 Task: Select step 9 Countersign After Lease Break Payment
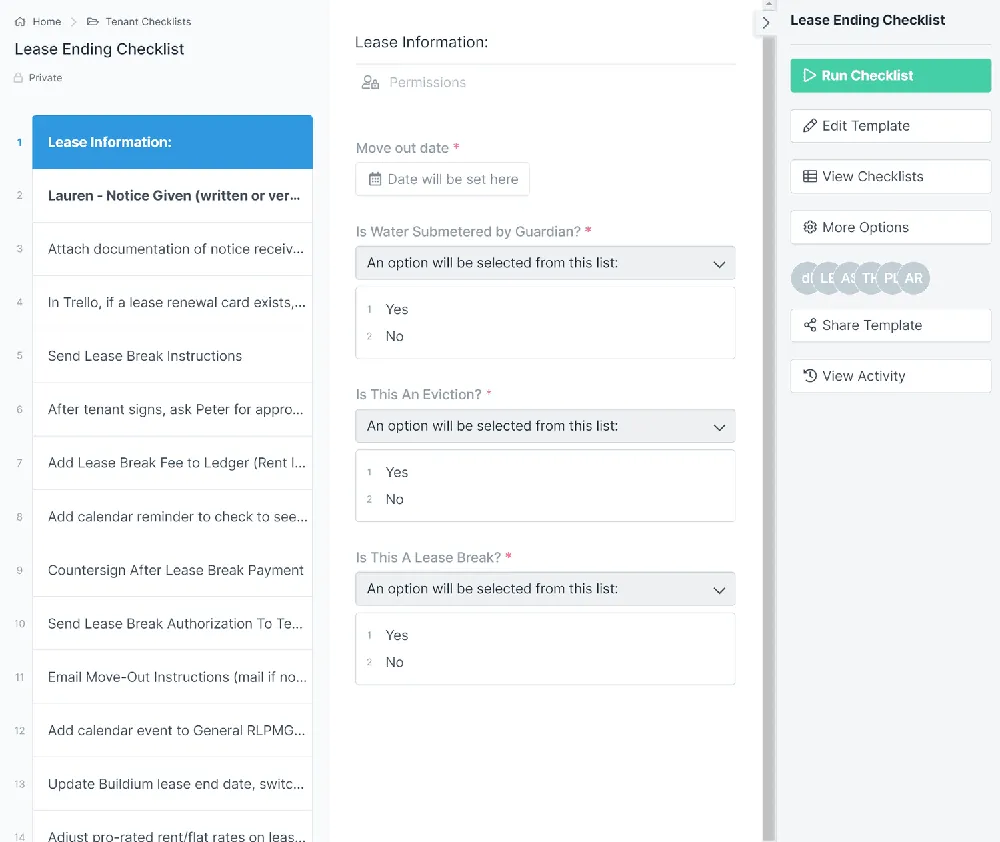172,570
